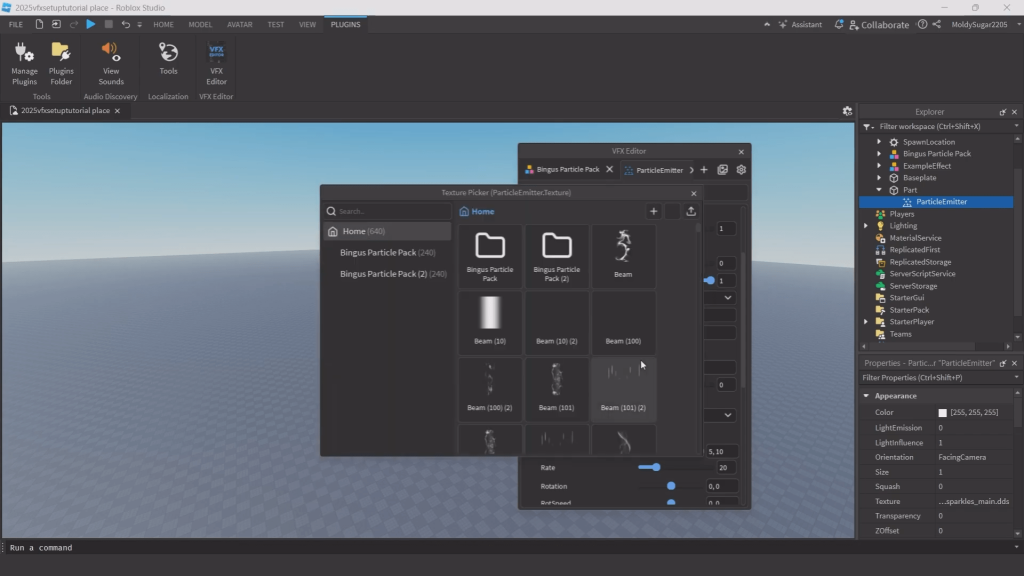Click the search box in Texture Picker
The height and width of the screenshot is (576, 1024).
pos(388,211)
